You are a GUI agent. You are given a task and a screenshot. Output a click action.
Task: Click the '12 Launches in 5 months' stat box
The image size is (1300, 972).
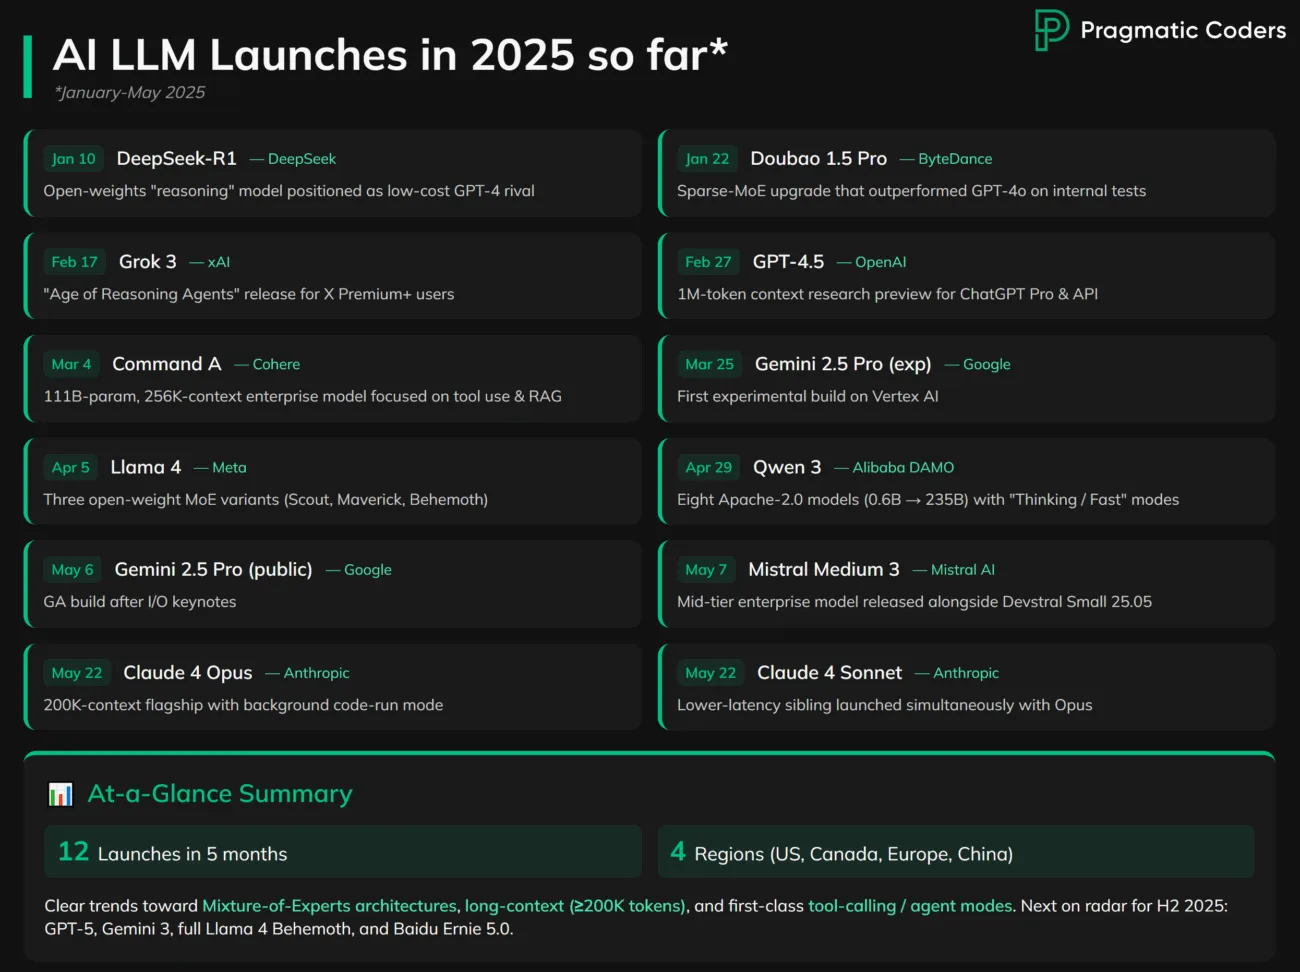pyautogui.click(x=343, y=852)
